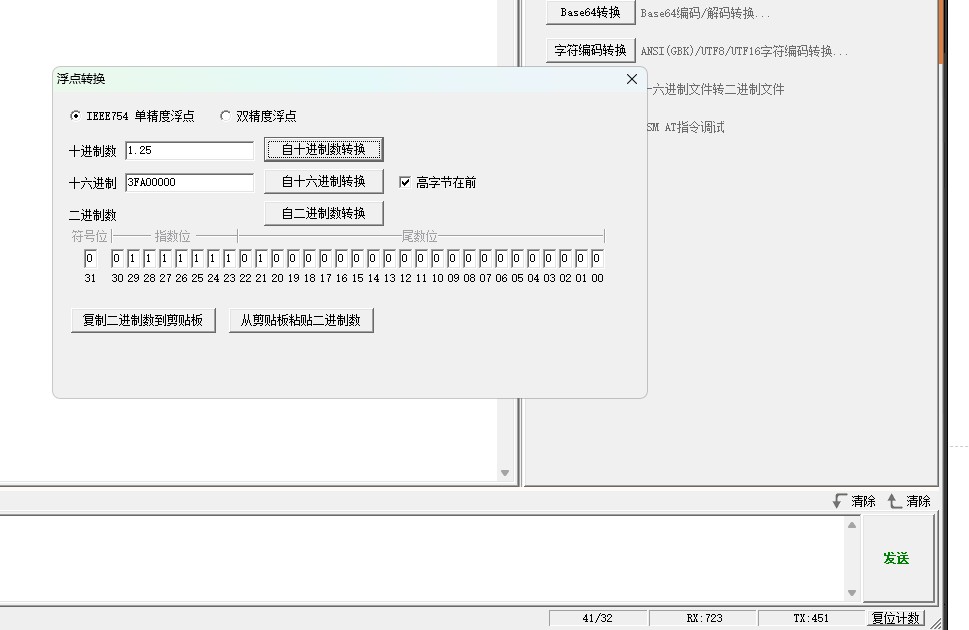Screen dimensions: 969x630
Task: Toggle exponent bit 25
Action: click(x=197, y=258)
